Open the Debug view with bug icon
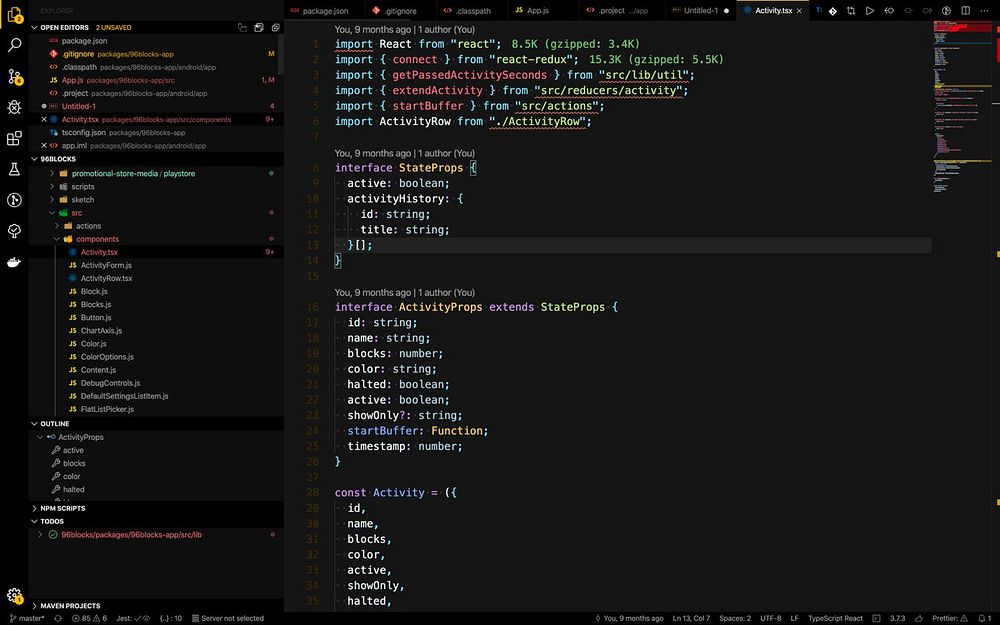Image resolution: width=1000 pixels, height=625 pixels. (x=14, y=107)
